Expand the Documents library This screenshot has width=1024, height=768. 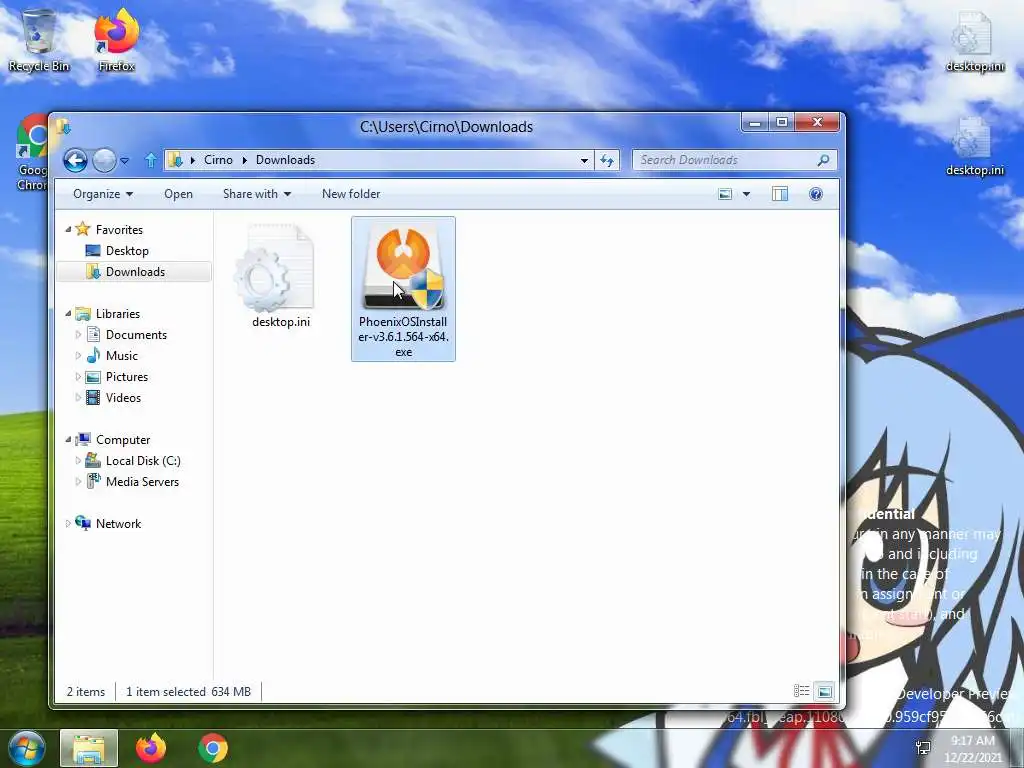point(78,334)
